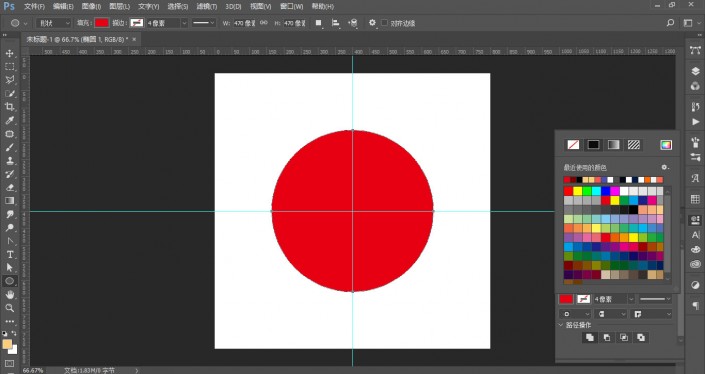705x374 pixels.
Task: Click exclude overlapping shapes button in Properties
Action: pyautogui.click(x=641, y=337)
